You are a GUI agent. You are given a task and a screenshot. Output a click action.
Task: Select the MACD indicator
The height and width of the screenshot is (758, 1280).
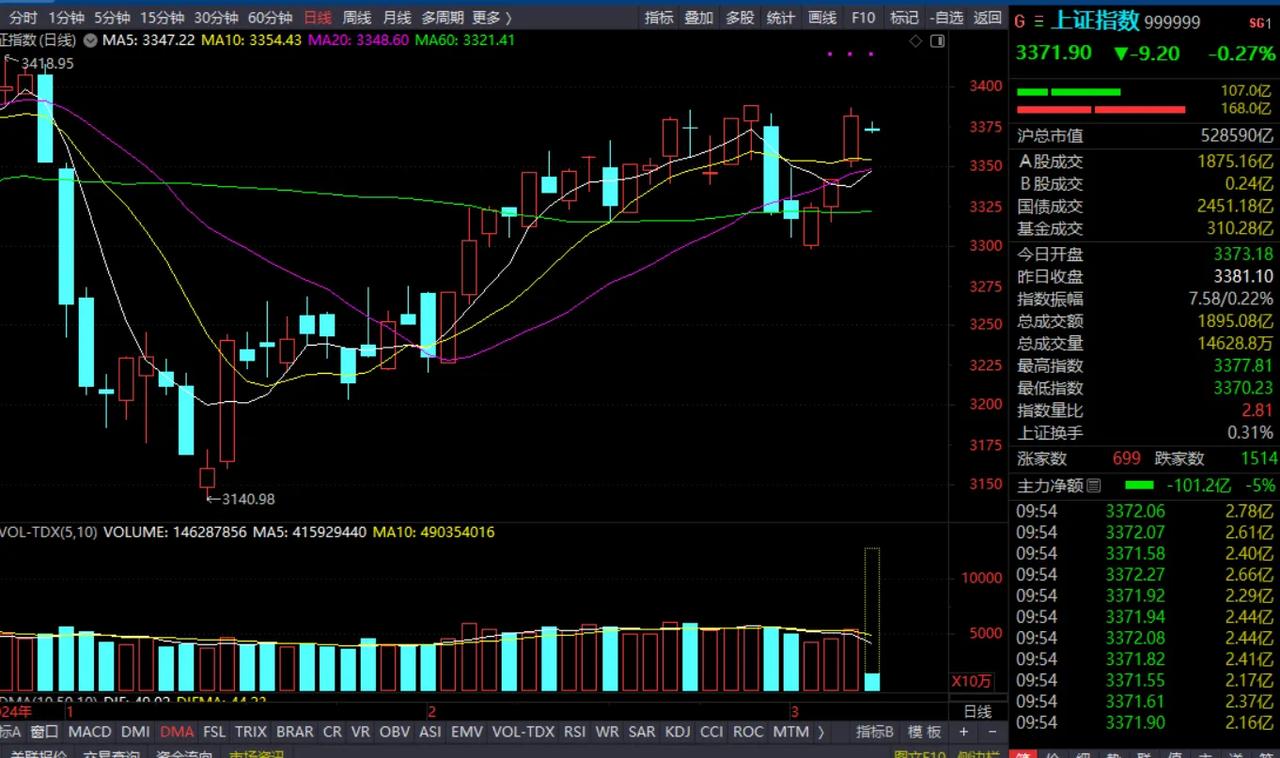[x=90, y=732]
